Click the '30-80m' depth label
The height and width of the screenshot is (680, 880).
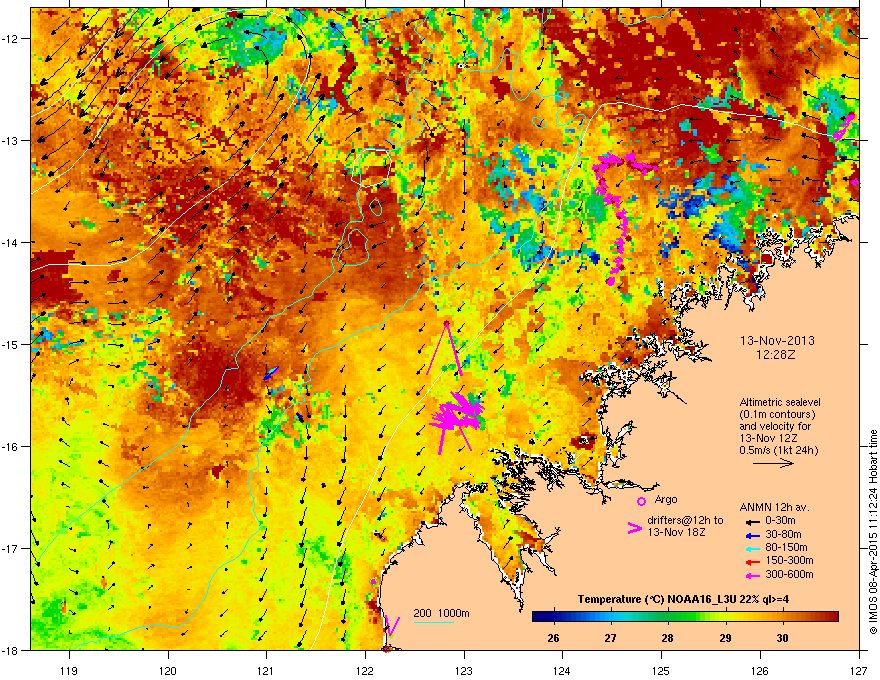783,535
